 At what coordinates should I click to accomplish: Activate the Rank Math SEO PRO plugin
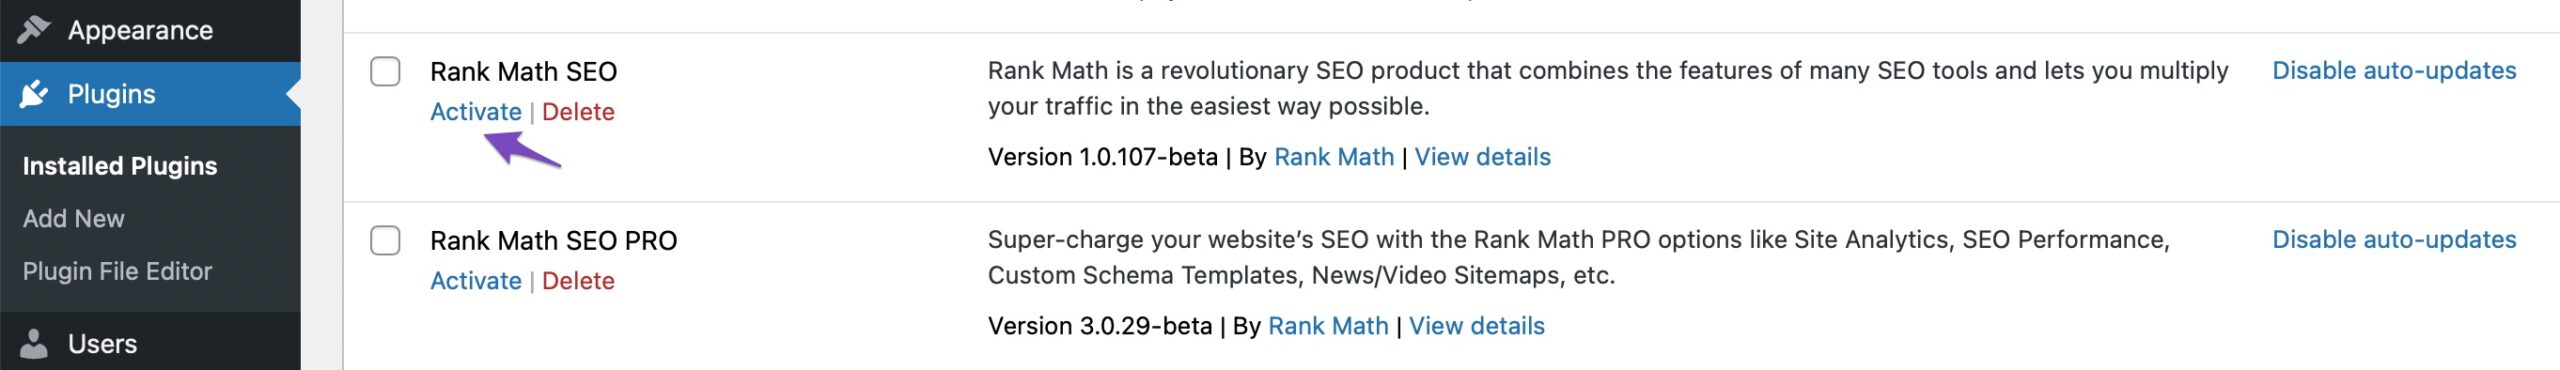coord(476,281)
